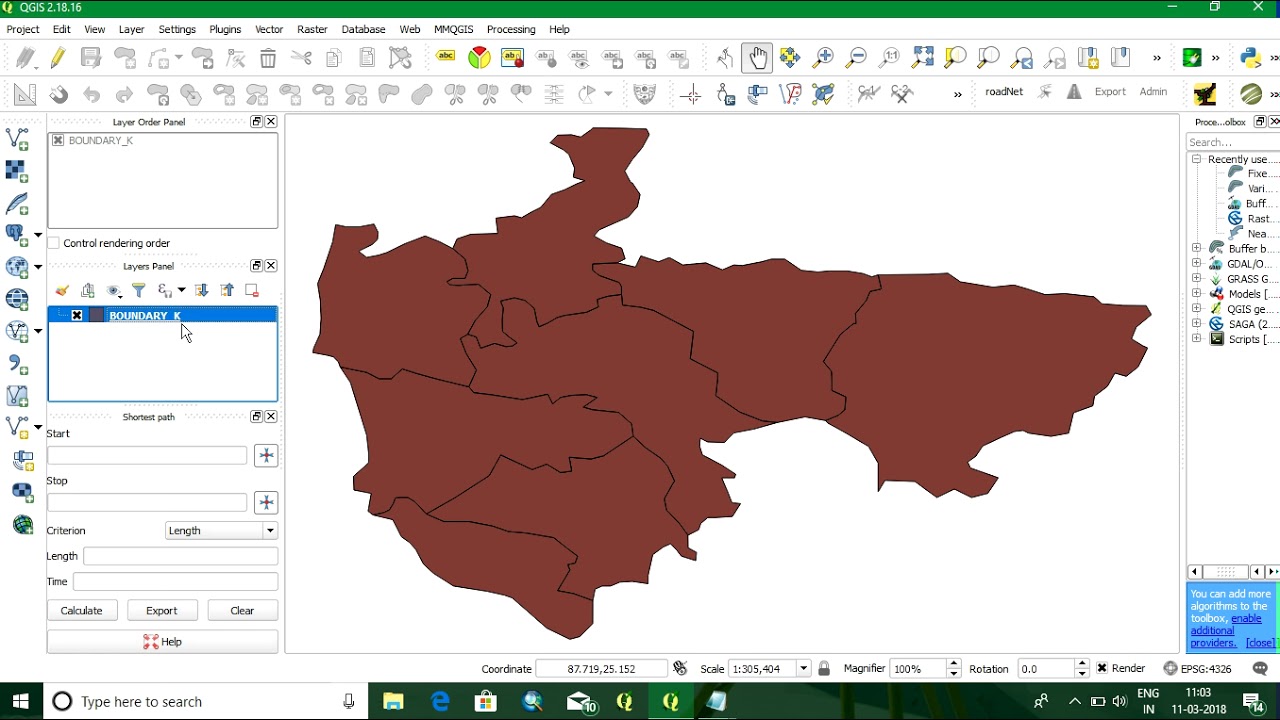This screenshot has height=720, width=1280.
Task: Click the Clear button in Shortest path
Action: coord(242,611)
